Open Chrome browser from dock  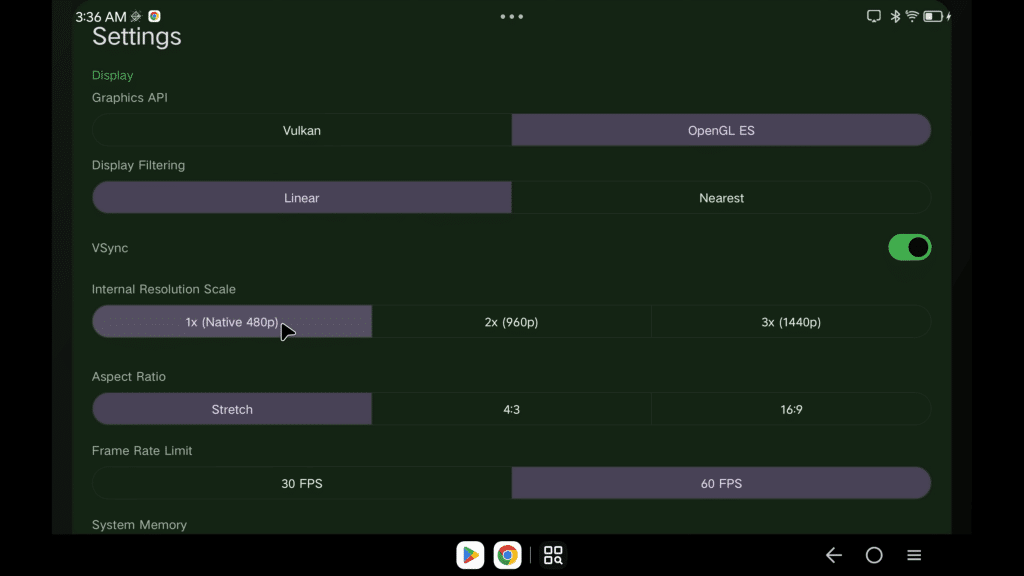[x=507, y=555]
